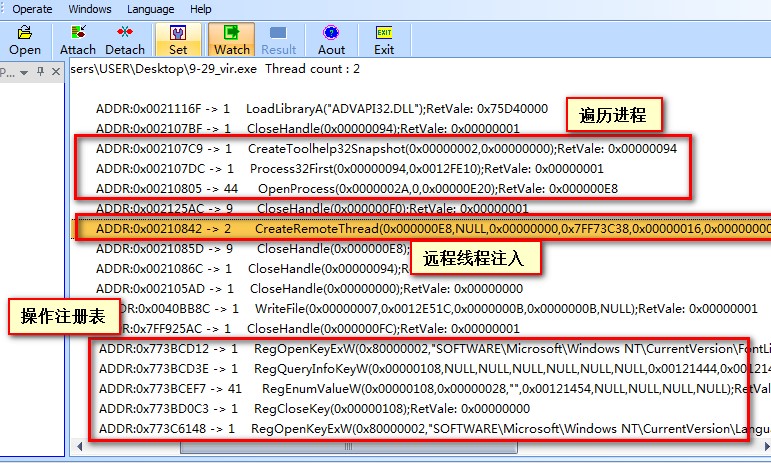Select the CloseHandle row at ADDR:0x0021085D
Viewport: 771px width, 463px height.
(253, 249)
